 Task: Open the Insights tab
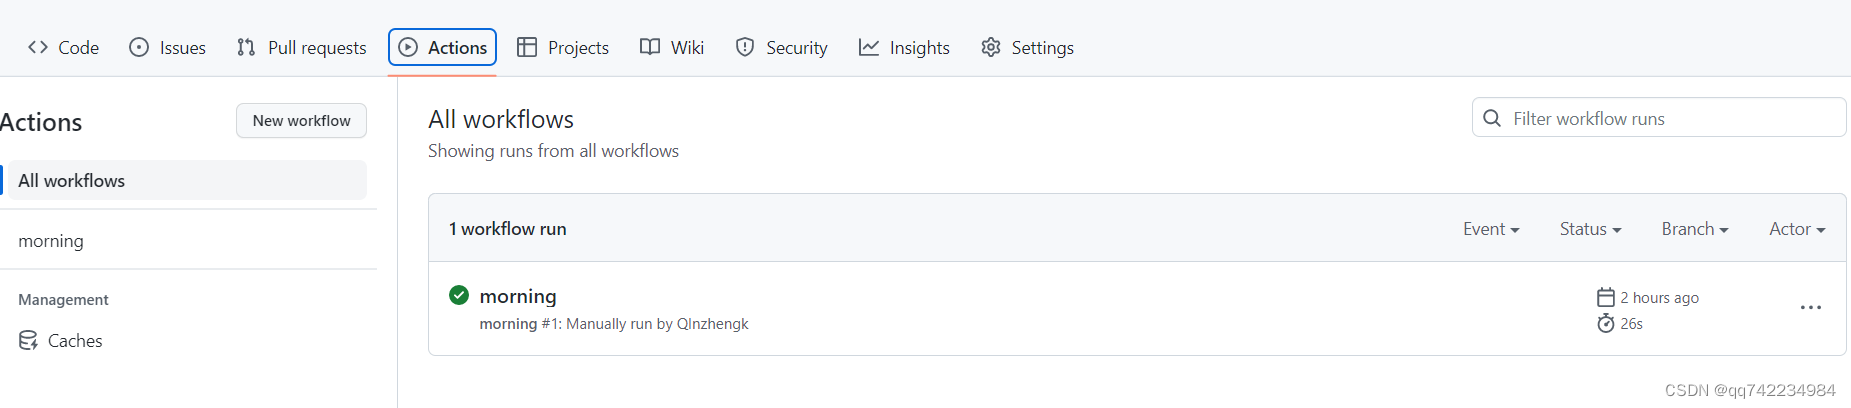coord(904,47)
